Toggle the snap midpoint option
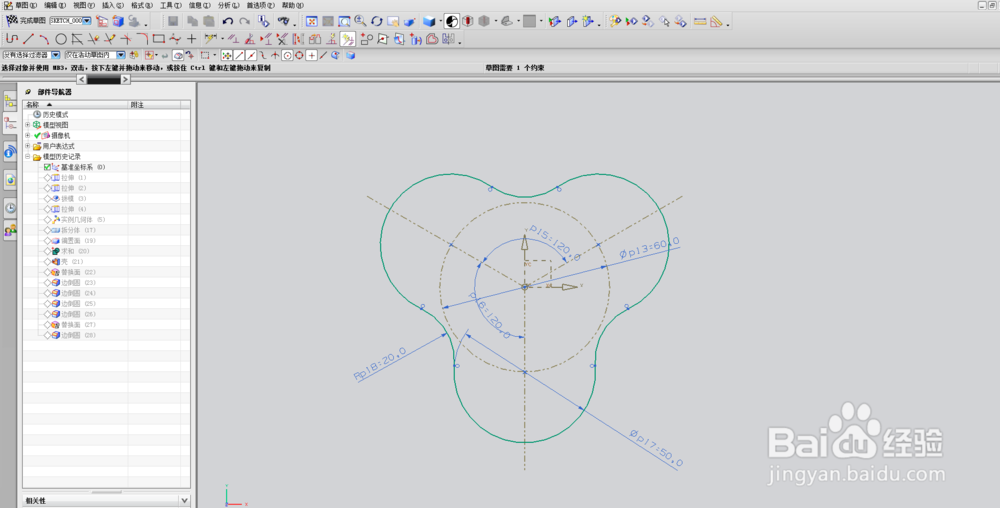This screenshot has width=1000, height=508. point(251,55)
